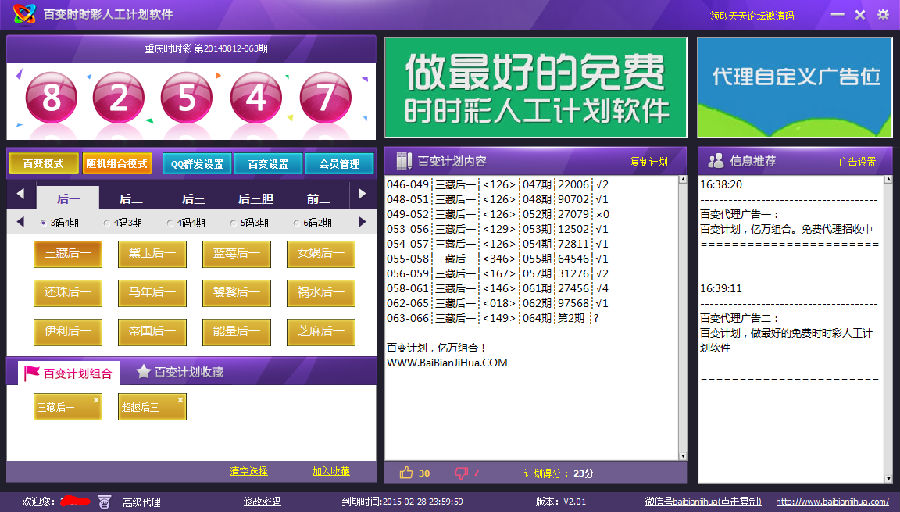Click the 复制计划 link

(x=649, y=162)
